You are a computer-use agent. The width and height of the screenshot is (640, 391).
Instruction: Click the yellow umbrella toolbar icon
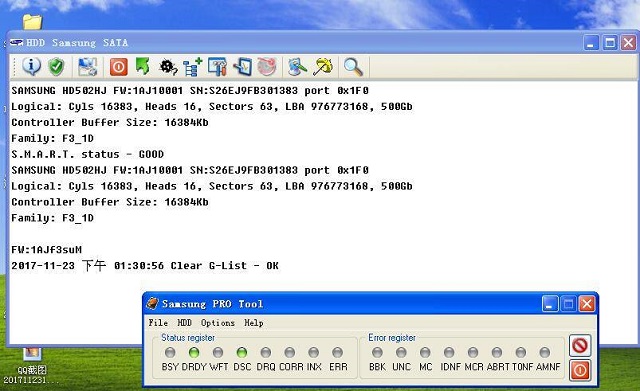pyautogui.click(x=322, y=67)
